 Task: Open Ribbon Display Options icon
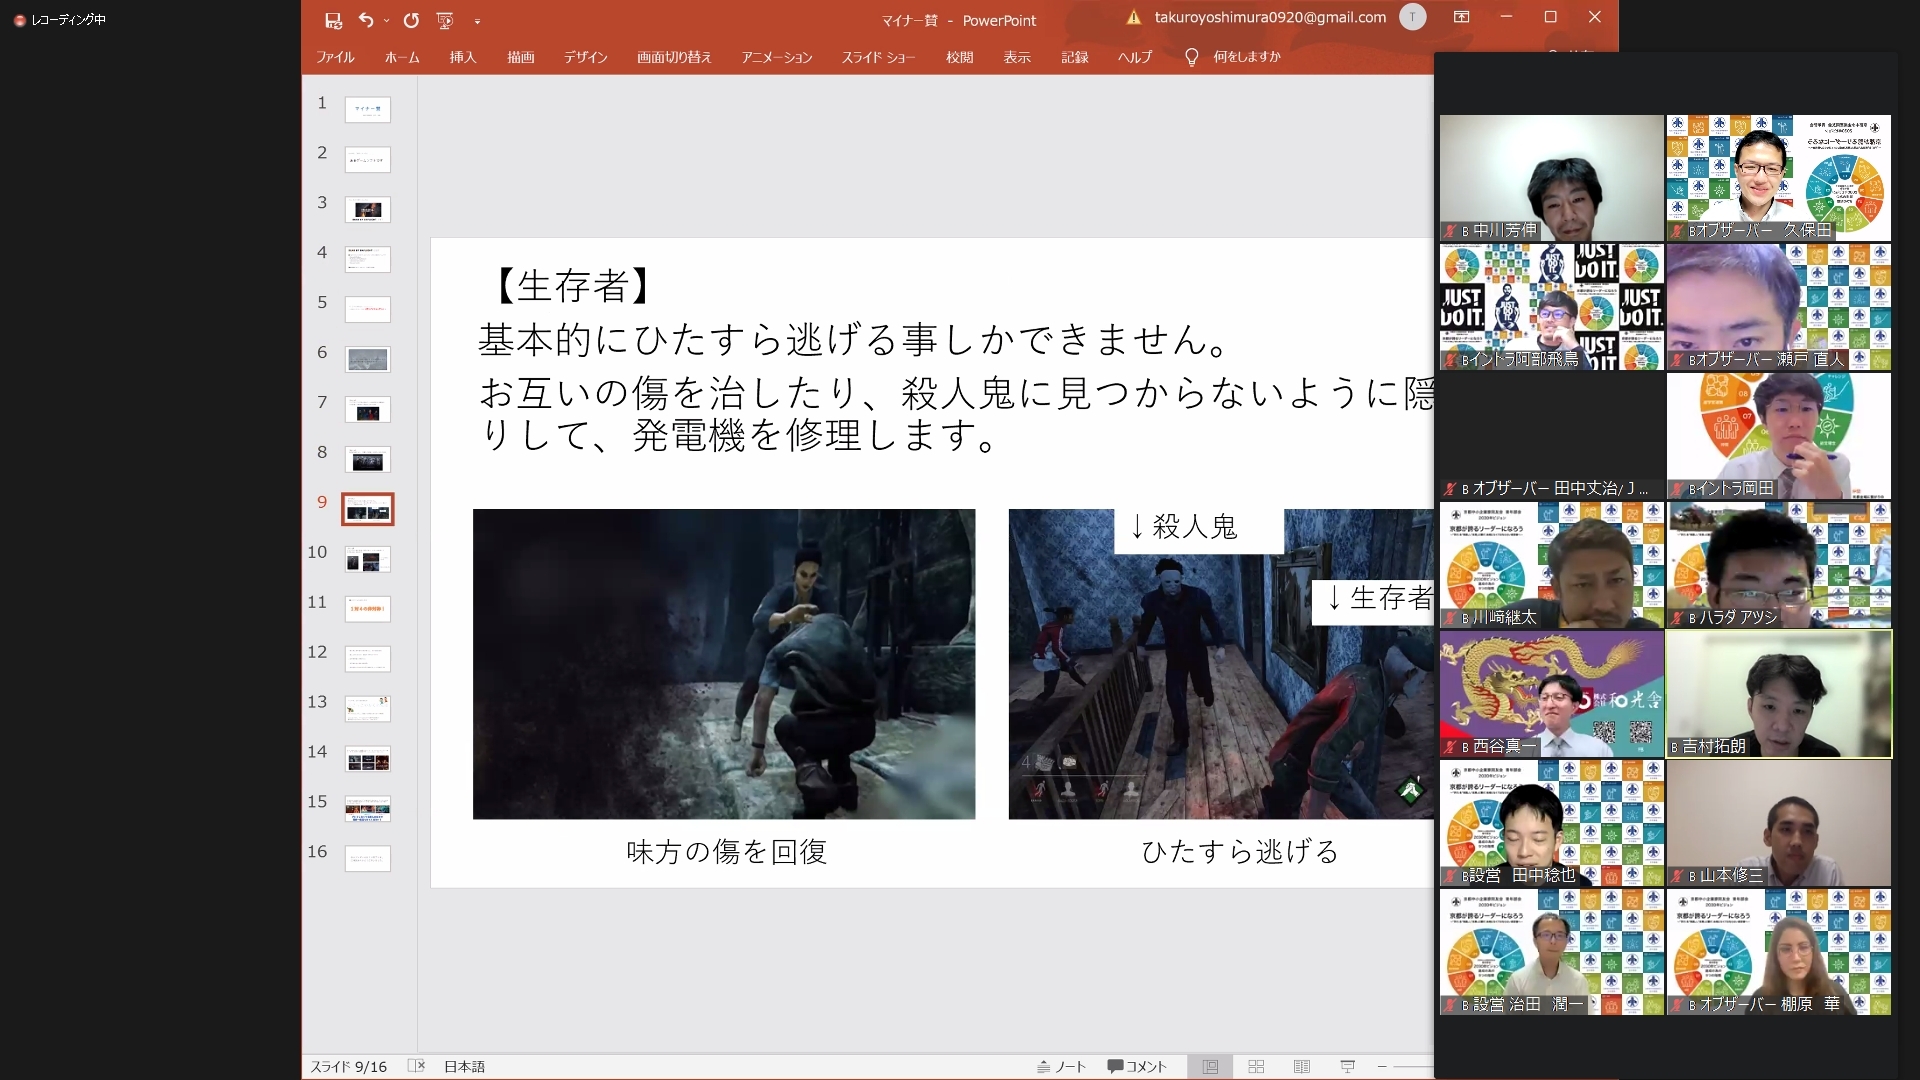[1461, 17]
